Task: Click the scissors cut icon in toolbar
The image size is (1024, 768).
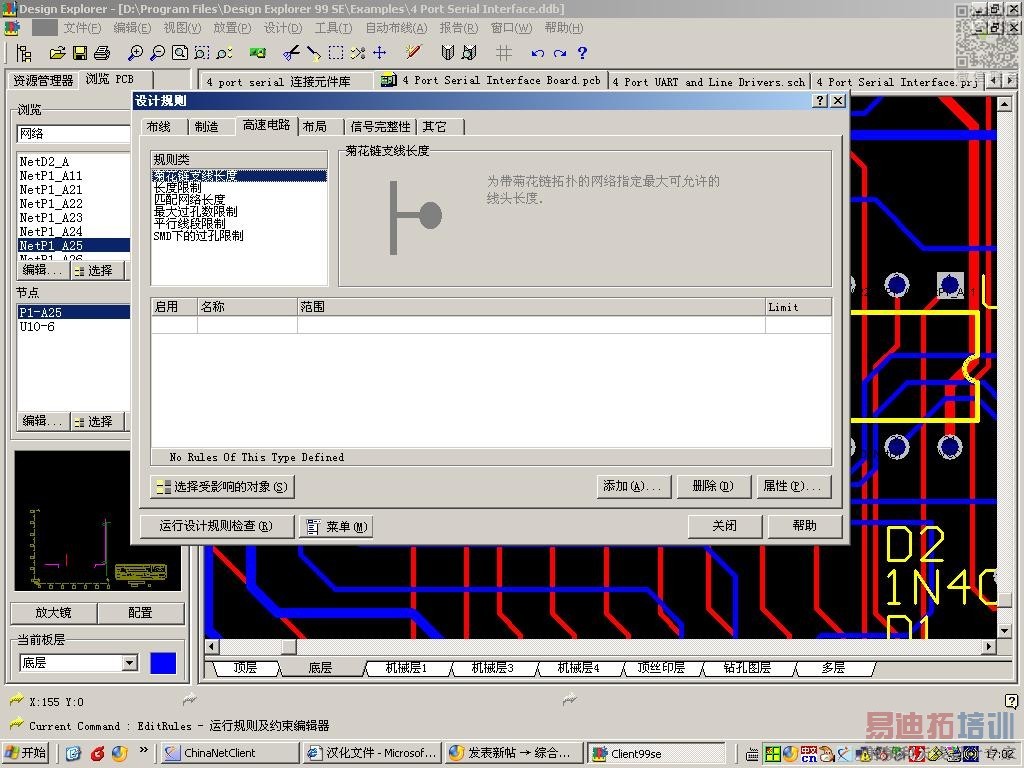Action: [x=291, y=53]
